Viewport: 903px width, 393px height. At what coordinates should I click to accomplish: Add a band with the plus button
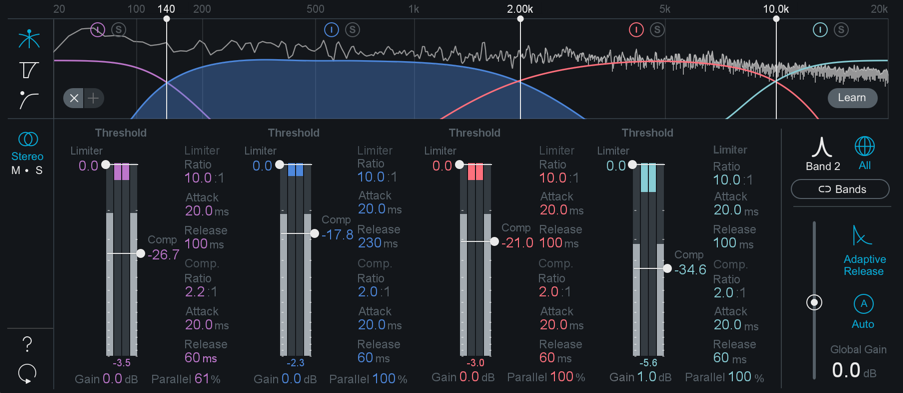click(93, 98)
